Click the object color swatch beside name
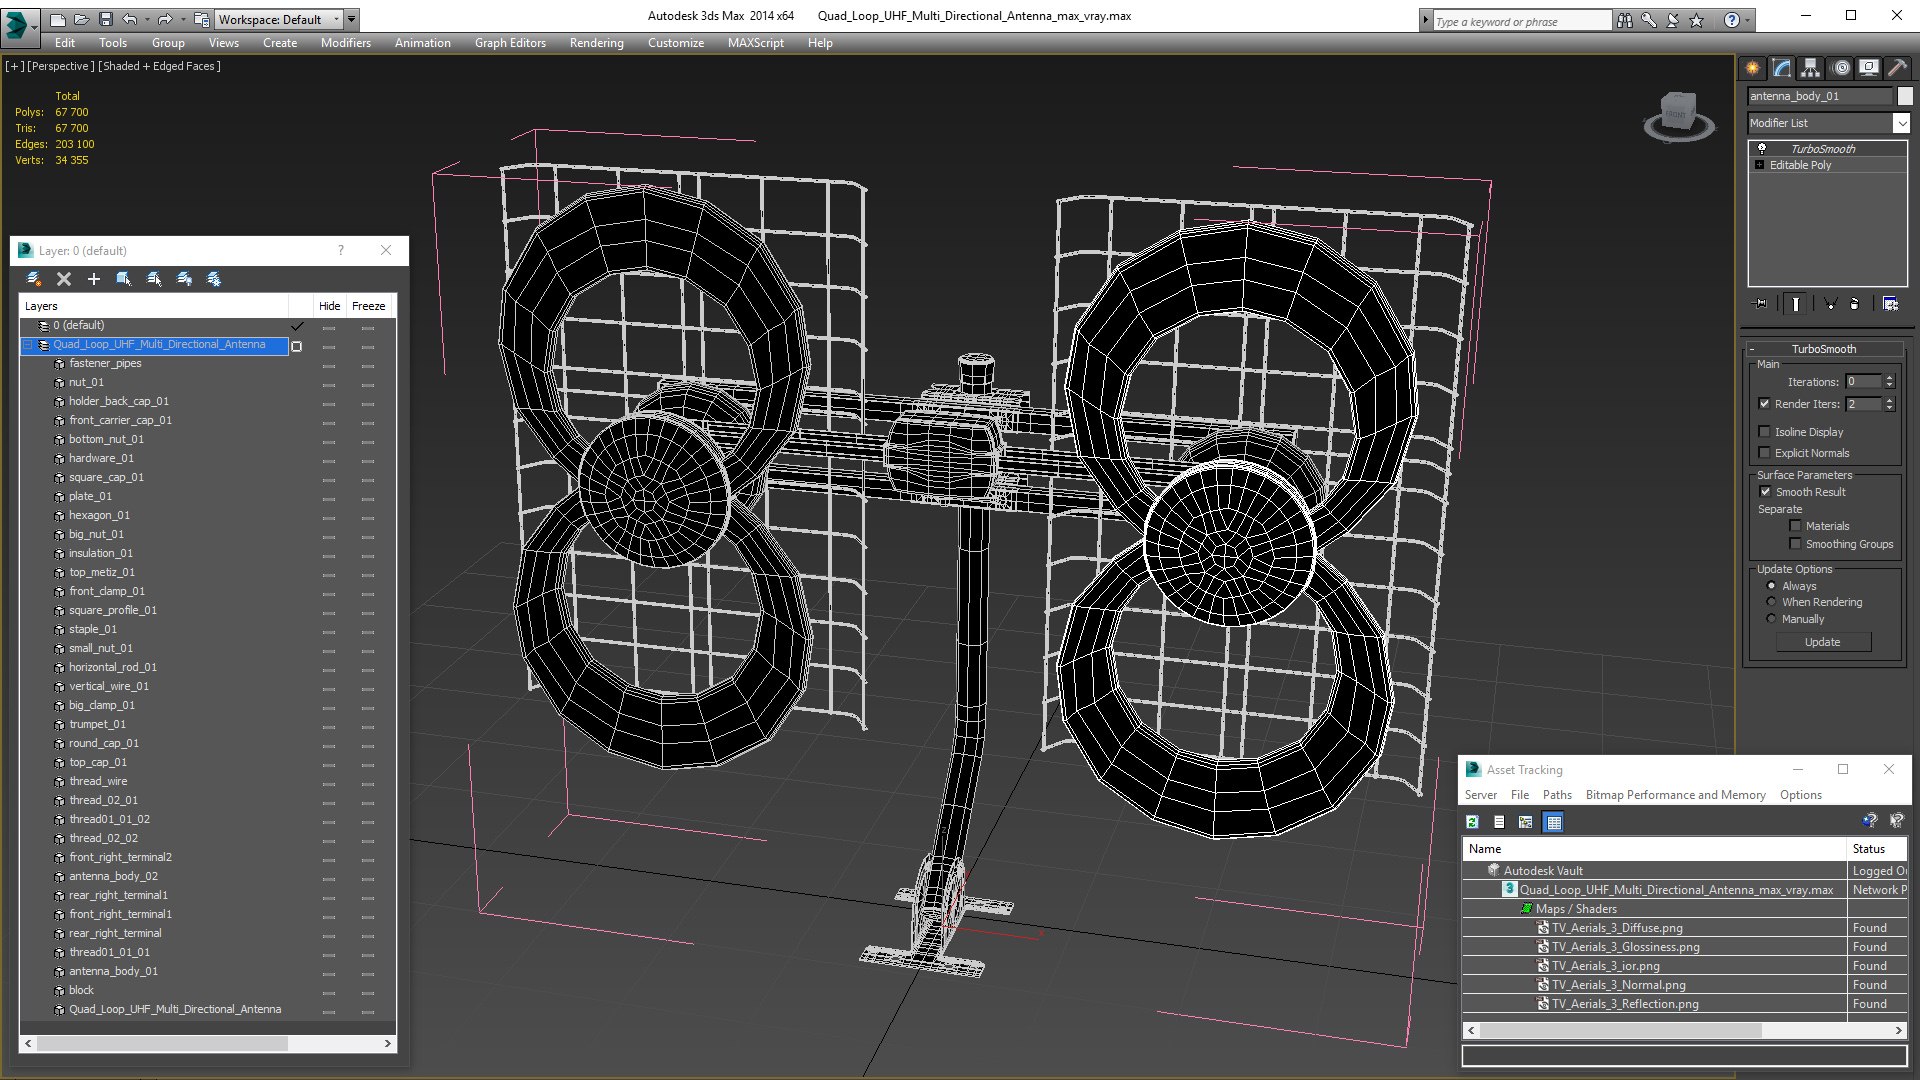This screenshot has width=1920, height=1080. (1905, 96)
